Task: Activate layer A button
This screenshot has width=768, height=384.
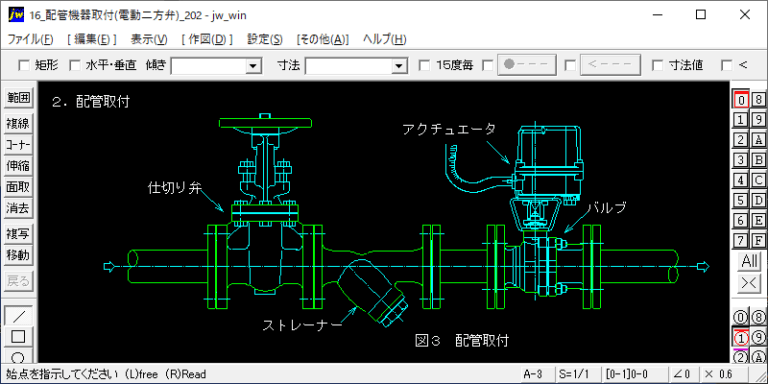Action: pos(758,140)
